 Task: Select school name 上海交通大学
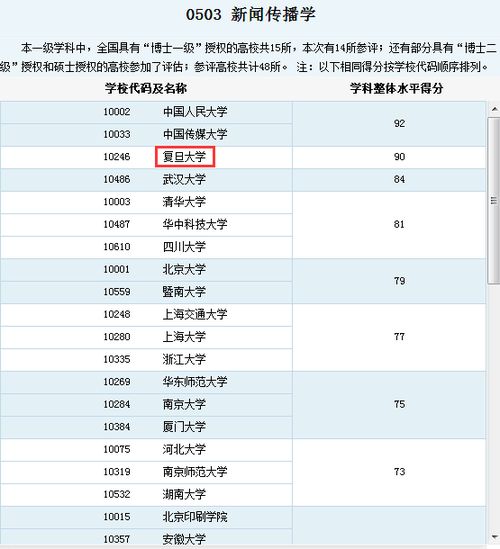pos(195,314)
